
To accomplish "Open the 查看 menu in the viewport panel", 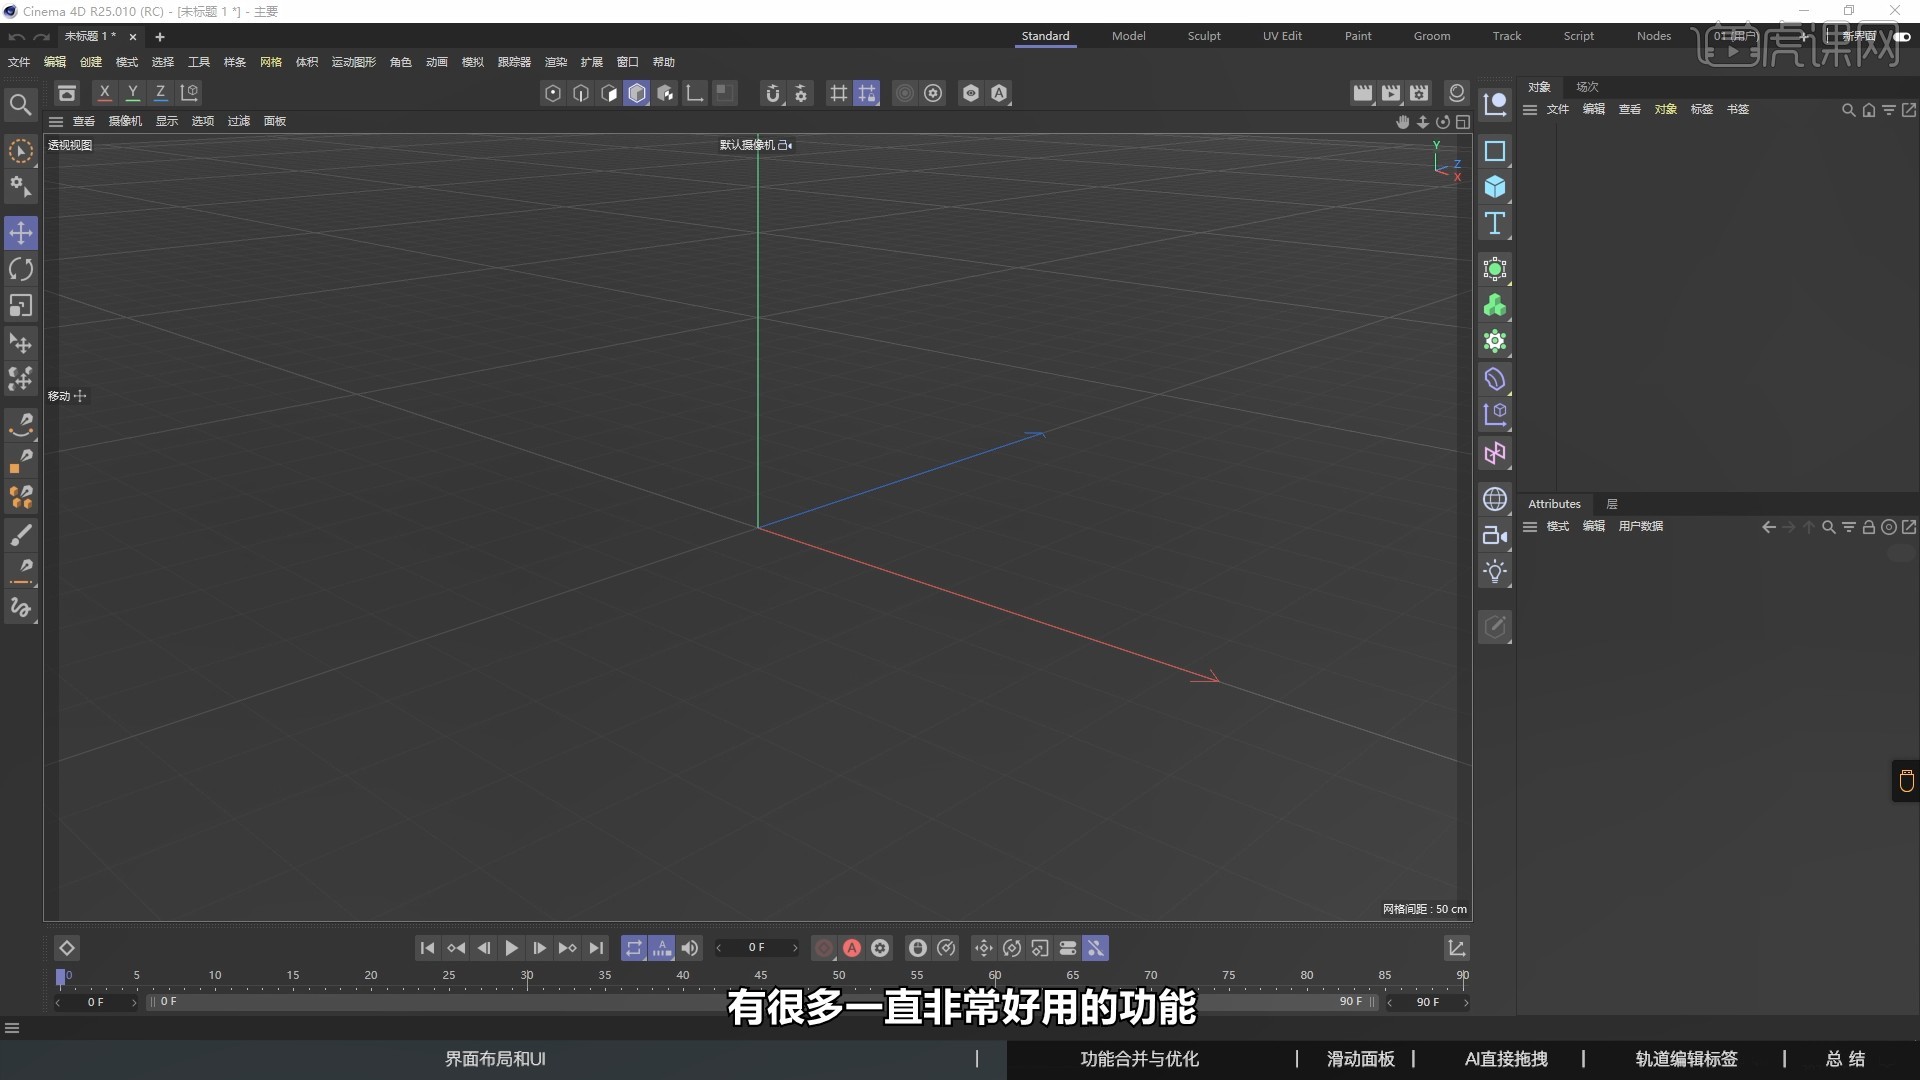I will pos(83,121).
